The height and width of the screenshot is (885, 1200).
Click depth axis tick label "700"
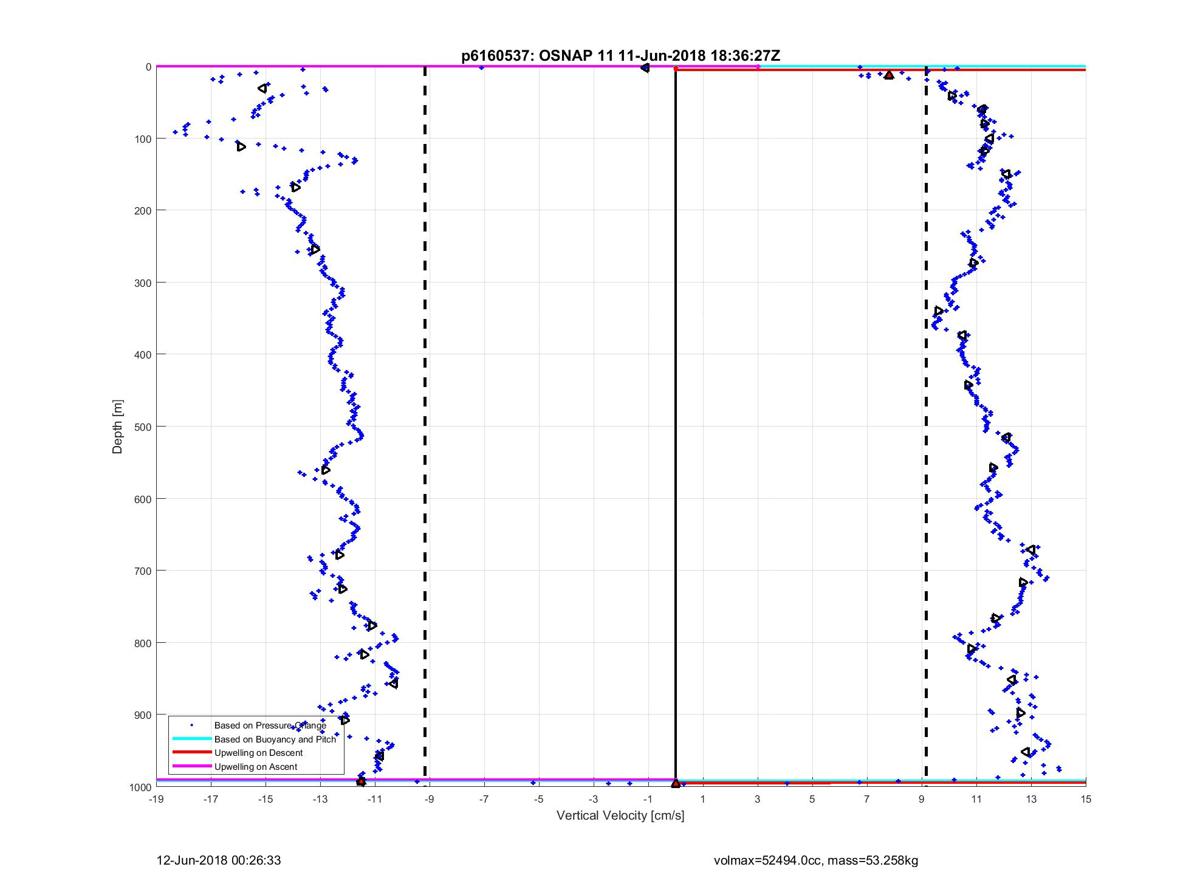tap(141, 570)
